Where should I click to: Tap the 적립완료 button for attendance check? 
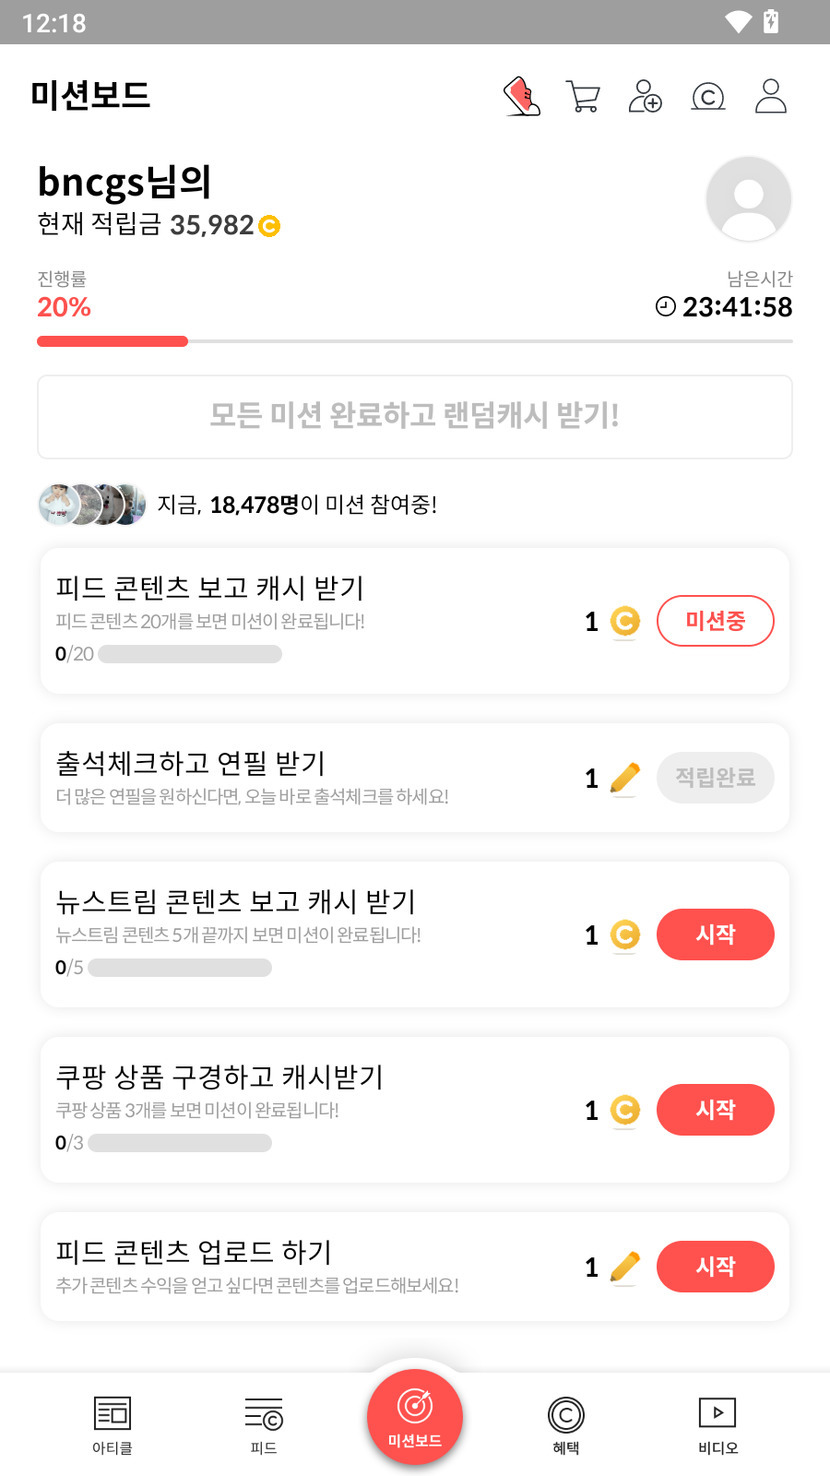(x=715, y=778)
